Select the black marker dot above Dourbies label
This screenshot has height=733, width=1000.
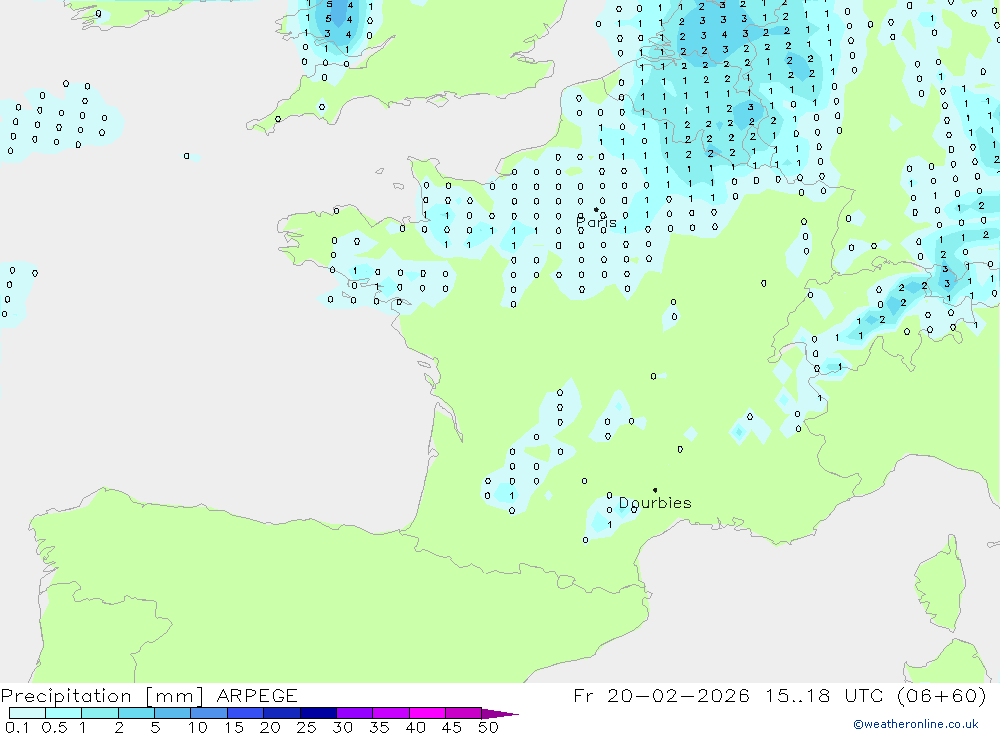coord(655,490)
